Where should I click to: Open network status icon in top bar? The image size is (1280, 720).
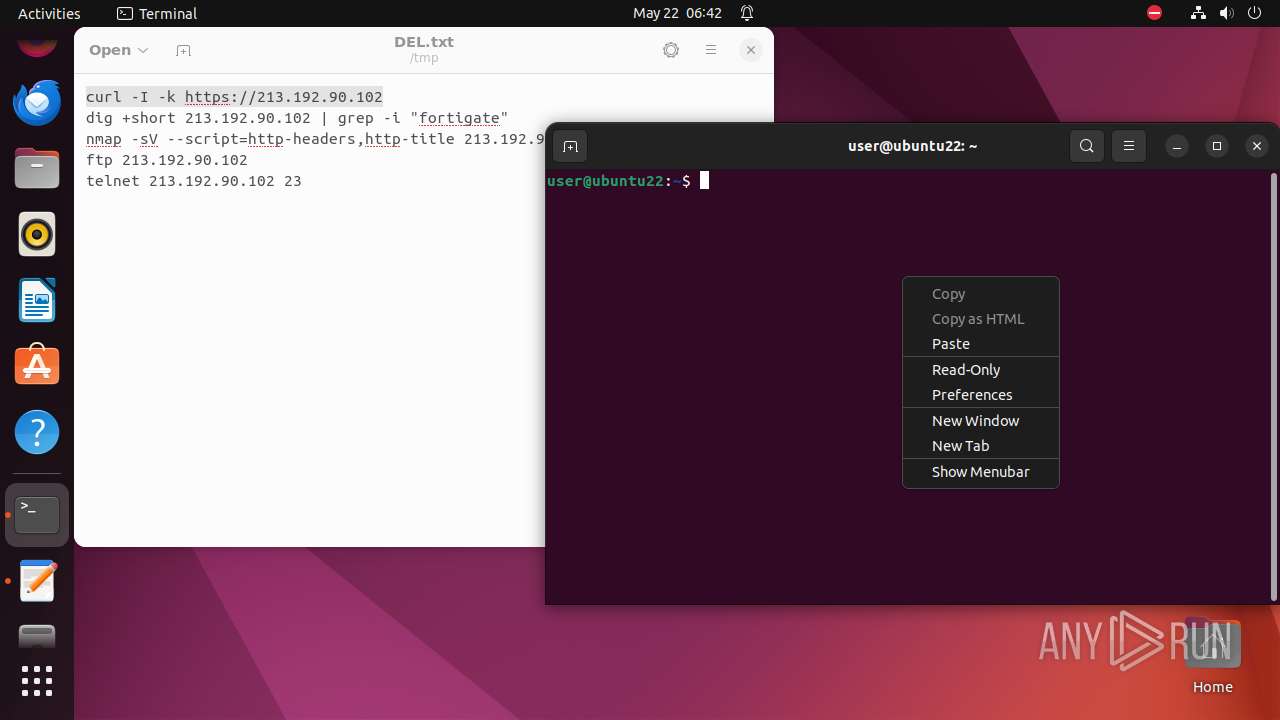pos(1199,13)
